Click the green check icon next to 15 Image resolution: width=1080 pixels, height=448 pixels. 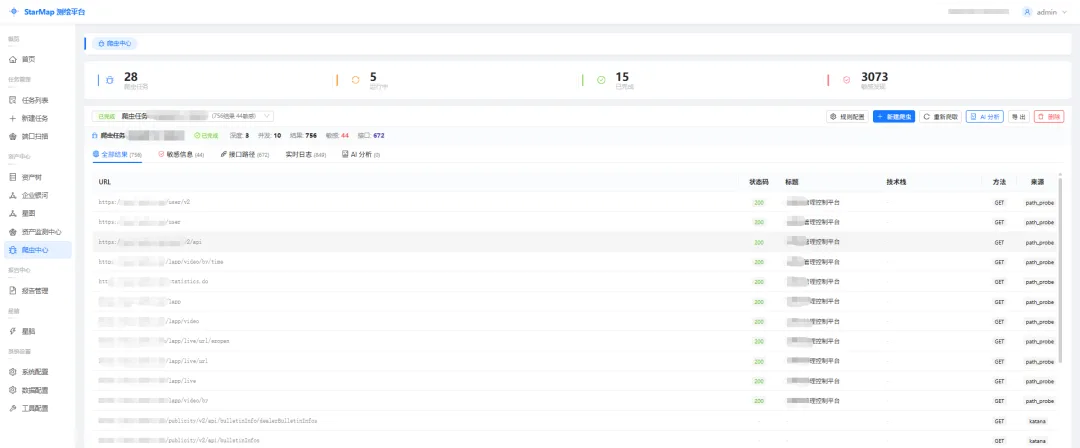click(601, 80)
